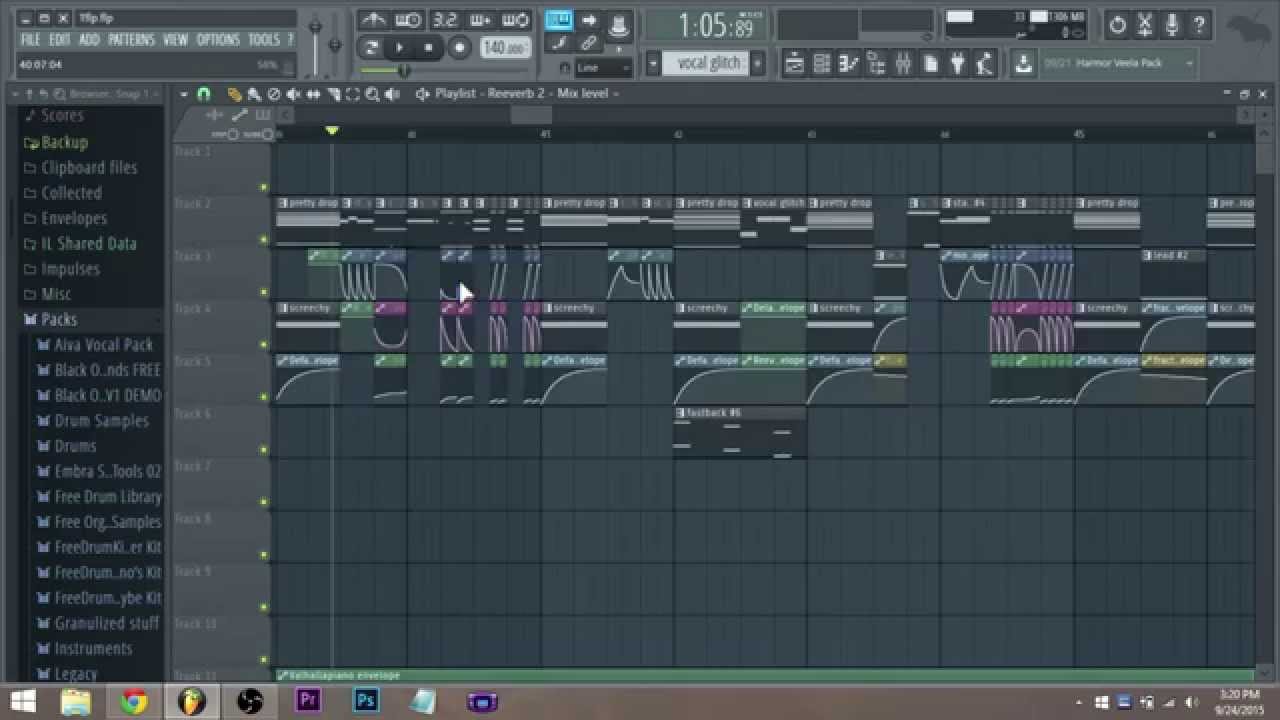Select the playback speaker tool in Playlist

tap(392, 94)
